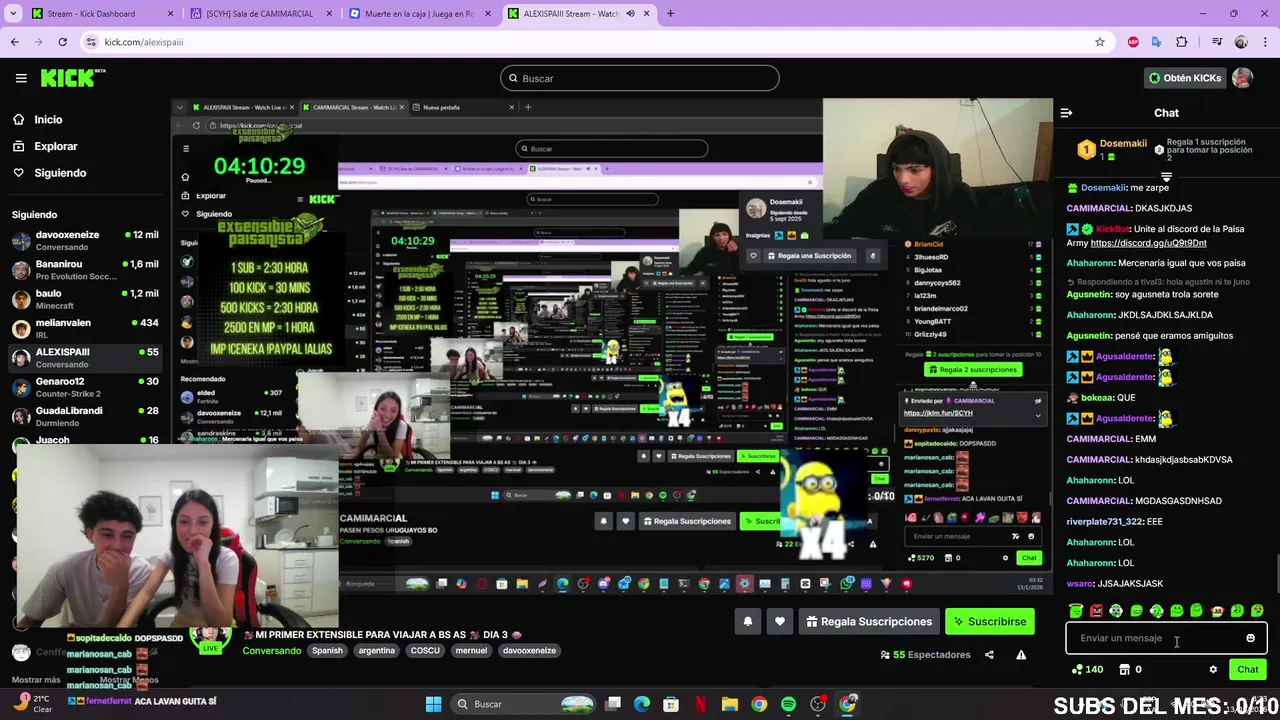1280x720 pixels.
Task: Bookmark this page with star icon
Action: (1100, 42)
